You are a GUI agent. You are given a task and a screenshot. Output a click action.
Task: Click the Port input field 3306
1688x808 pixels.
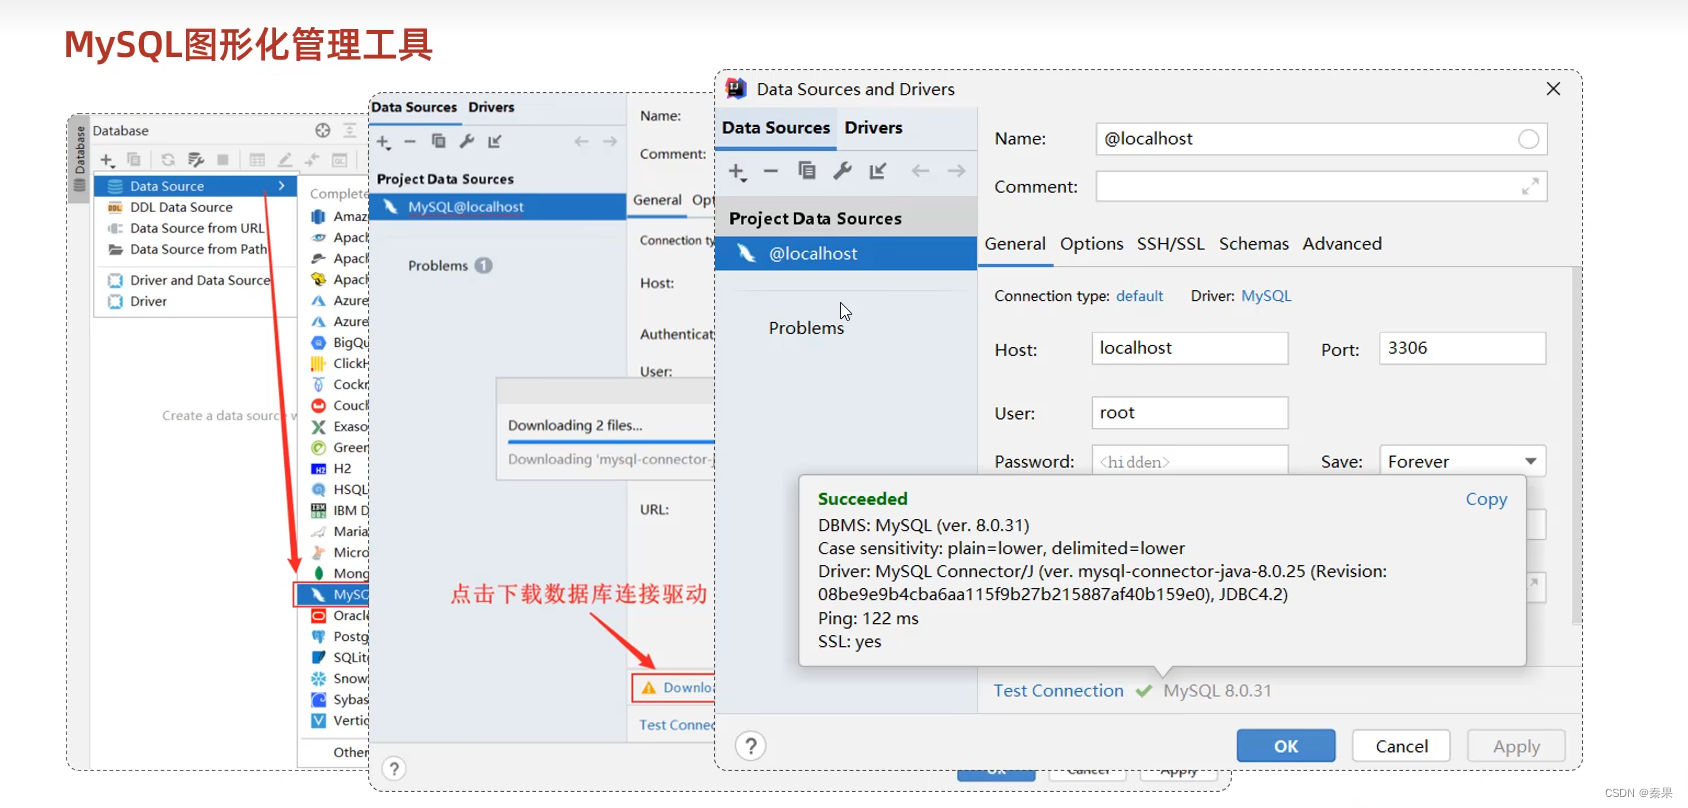1462,348
